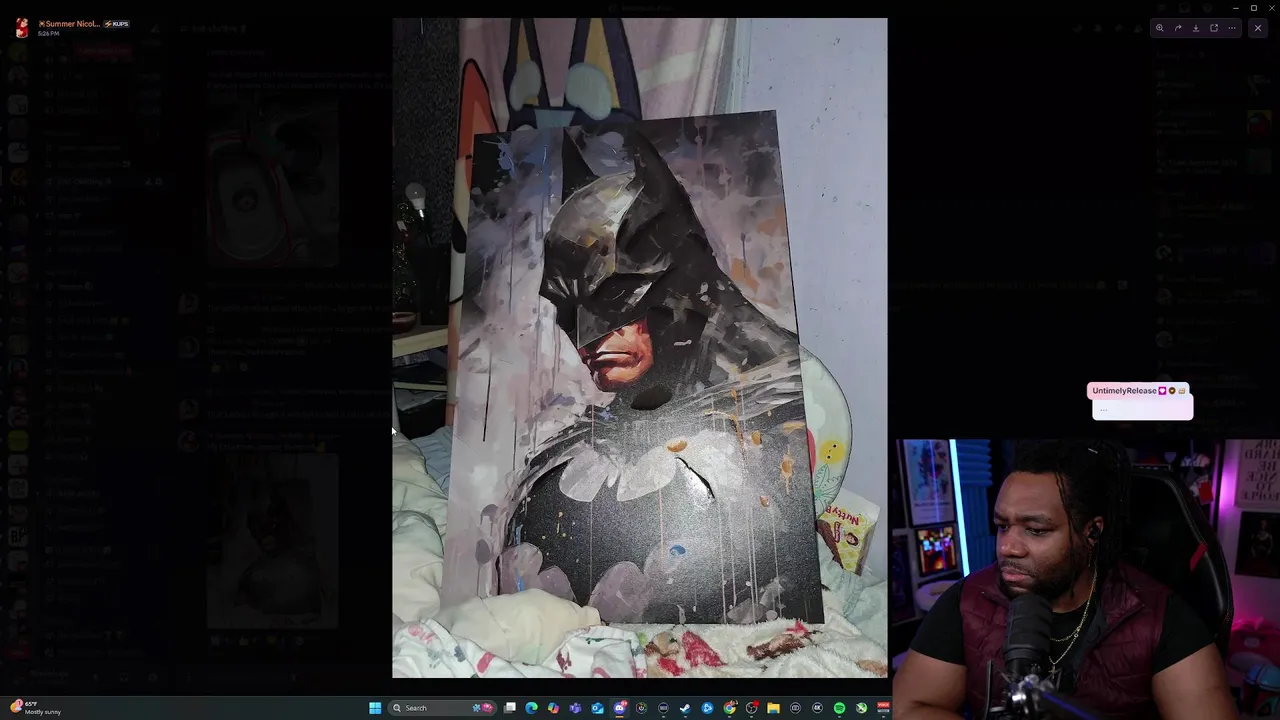The height and width of the screenshot is (720, 1280).
Task: Open Summer Nicol's profile avatar
Action: [22, 28]
